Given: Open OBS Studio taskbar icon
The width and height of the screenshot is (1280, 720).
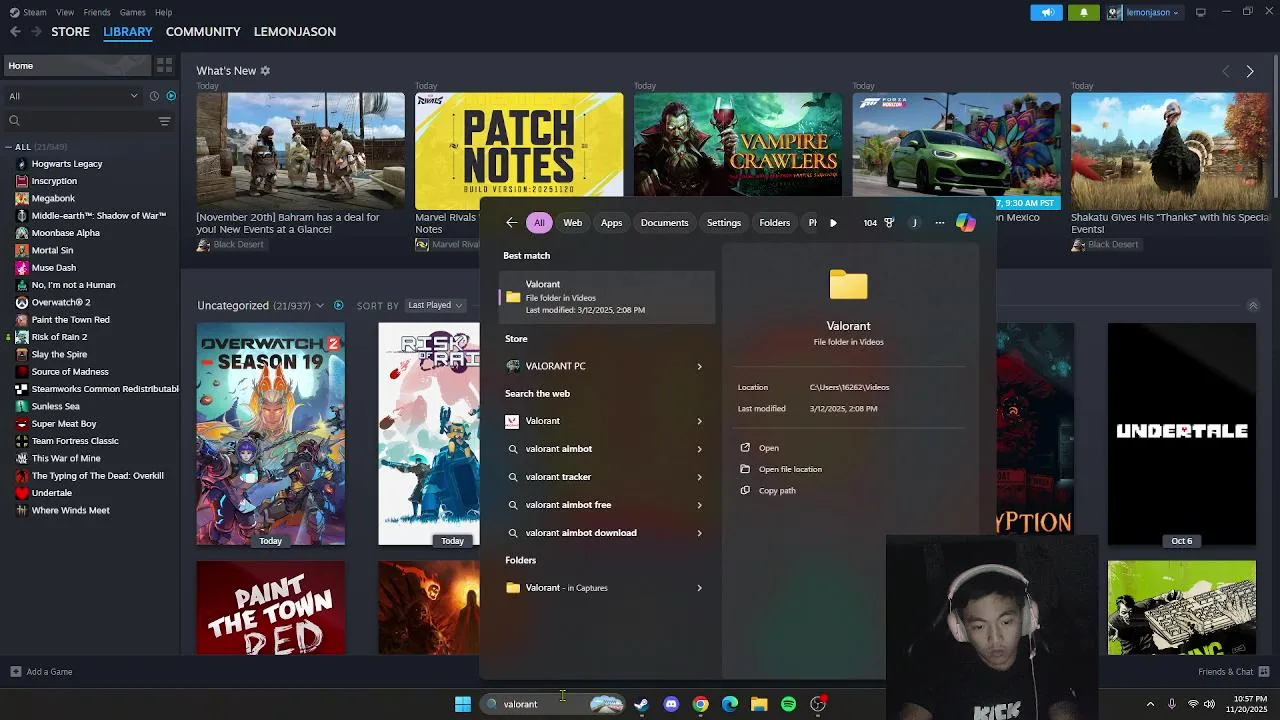Looking at the screenshot, I should [x=818, y=704].
